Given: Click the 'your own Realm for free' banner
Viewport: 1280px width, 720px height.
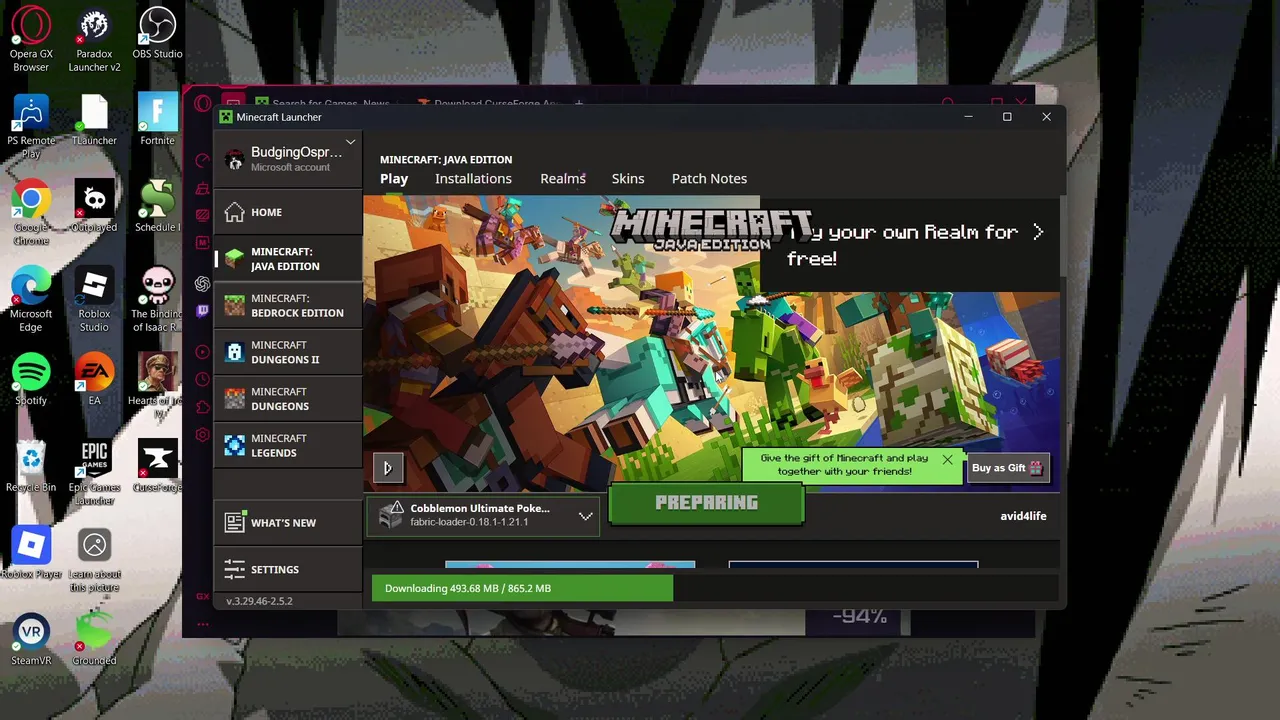Looking at the screenshot, I should pos(910,246).
